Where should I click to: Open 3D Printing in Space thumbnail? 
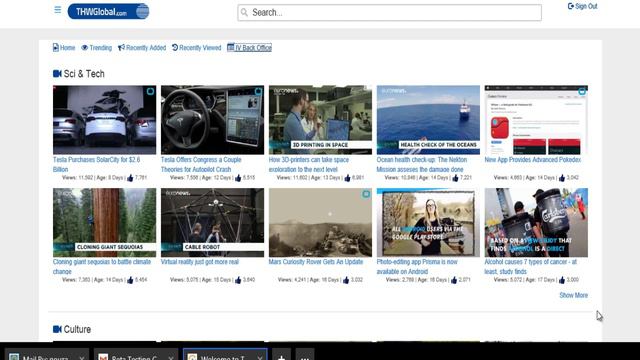pos(320,120)
